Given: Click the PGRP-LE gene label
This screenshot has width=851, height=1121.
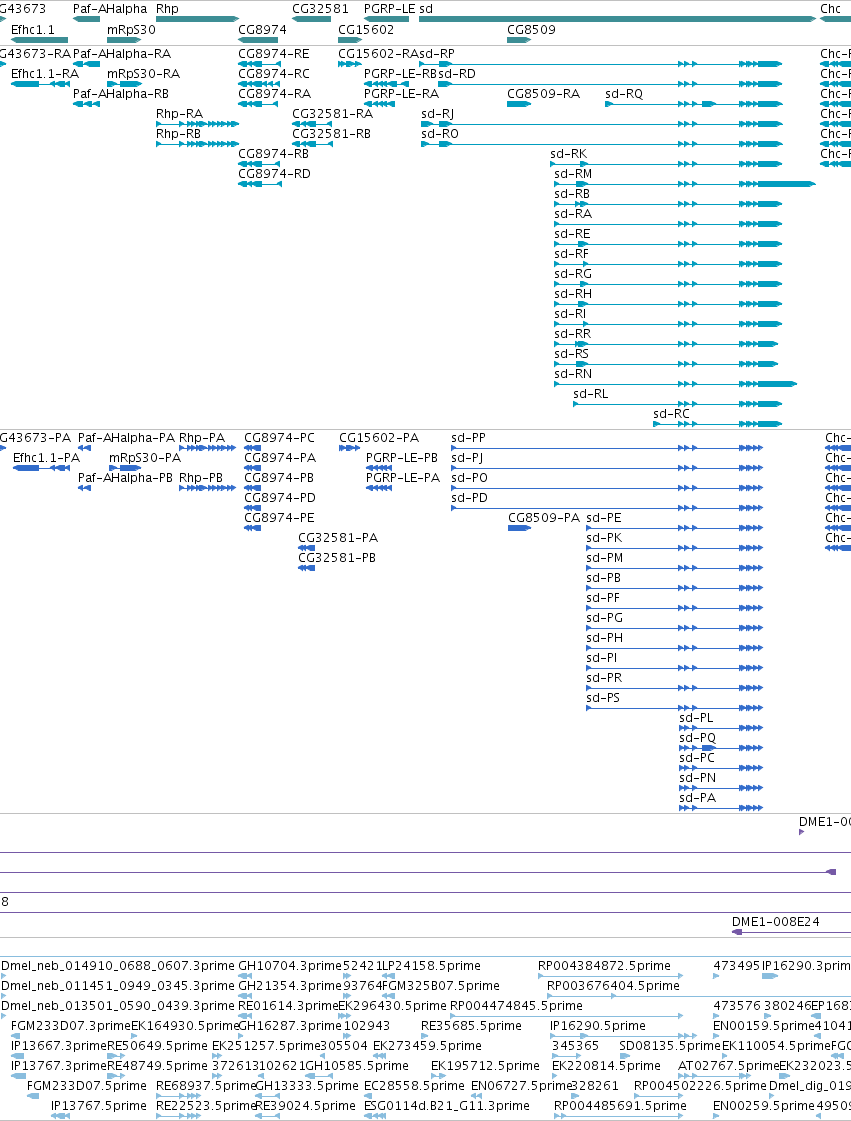Looking at the screenshot, I should pyautogui.click(x=389, y=9).
